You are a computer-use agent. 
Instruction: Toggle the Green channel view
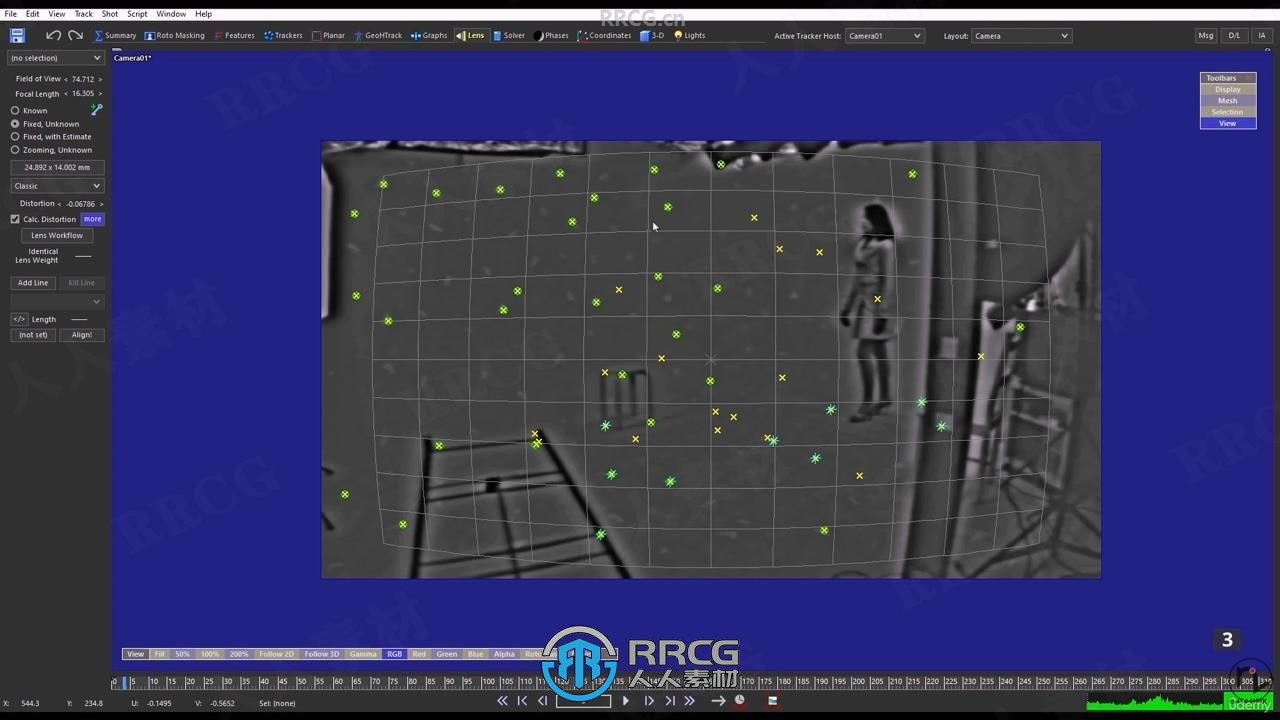[447, 654]
